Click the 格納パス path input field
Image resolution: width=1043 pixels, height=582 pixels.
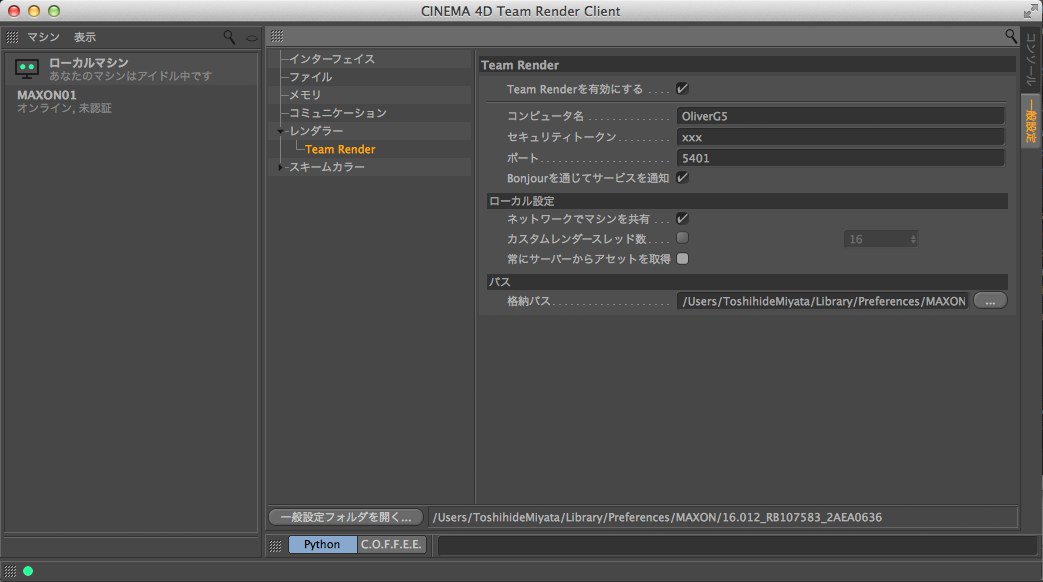click(x=823, y=301)
